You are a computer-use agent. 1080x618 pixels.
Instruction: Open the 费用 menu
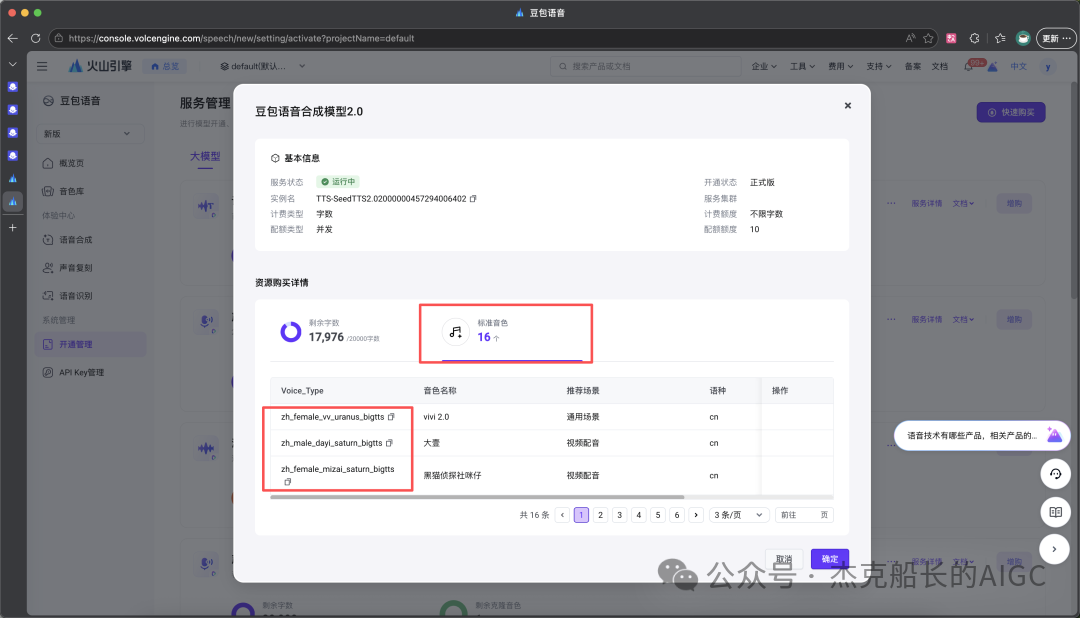(840, 66)
